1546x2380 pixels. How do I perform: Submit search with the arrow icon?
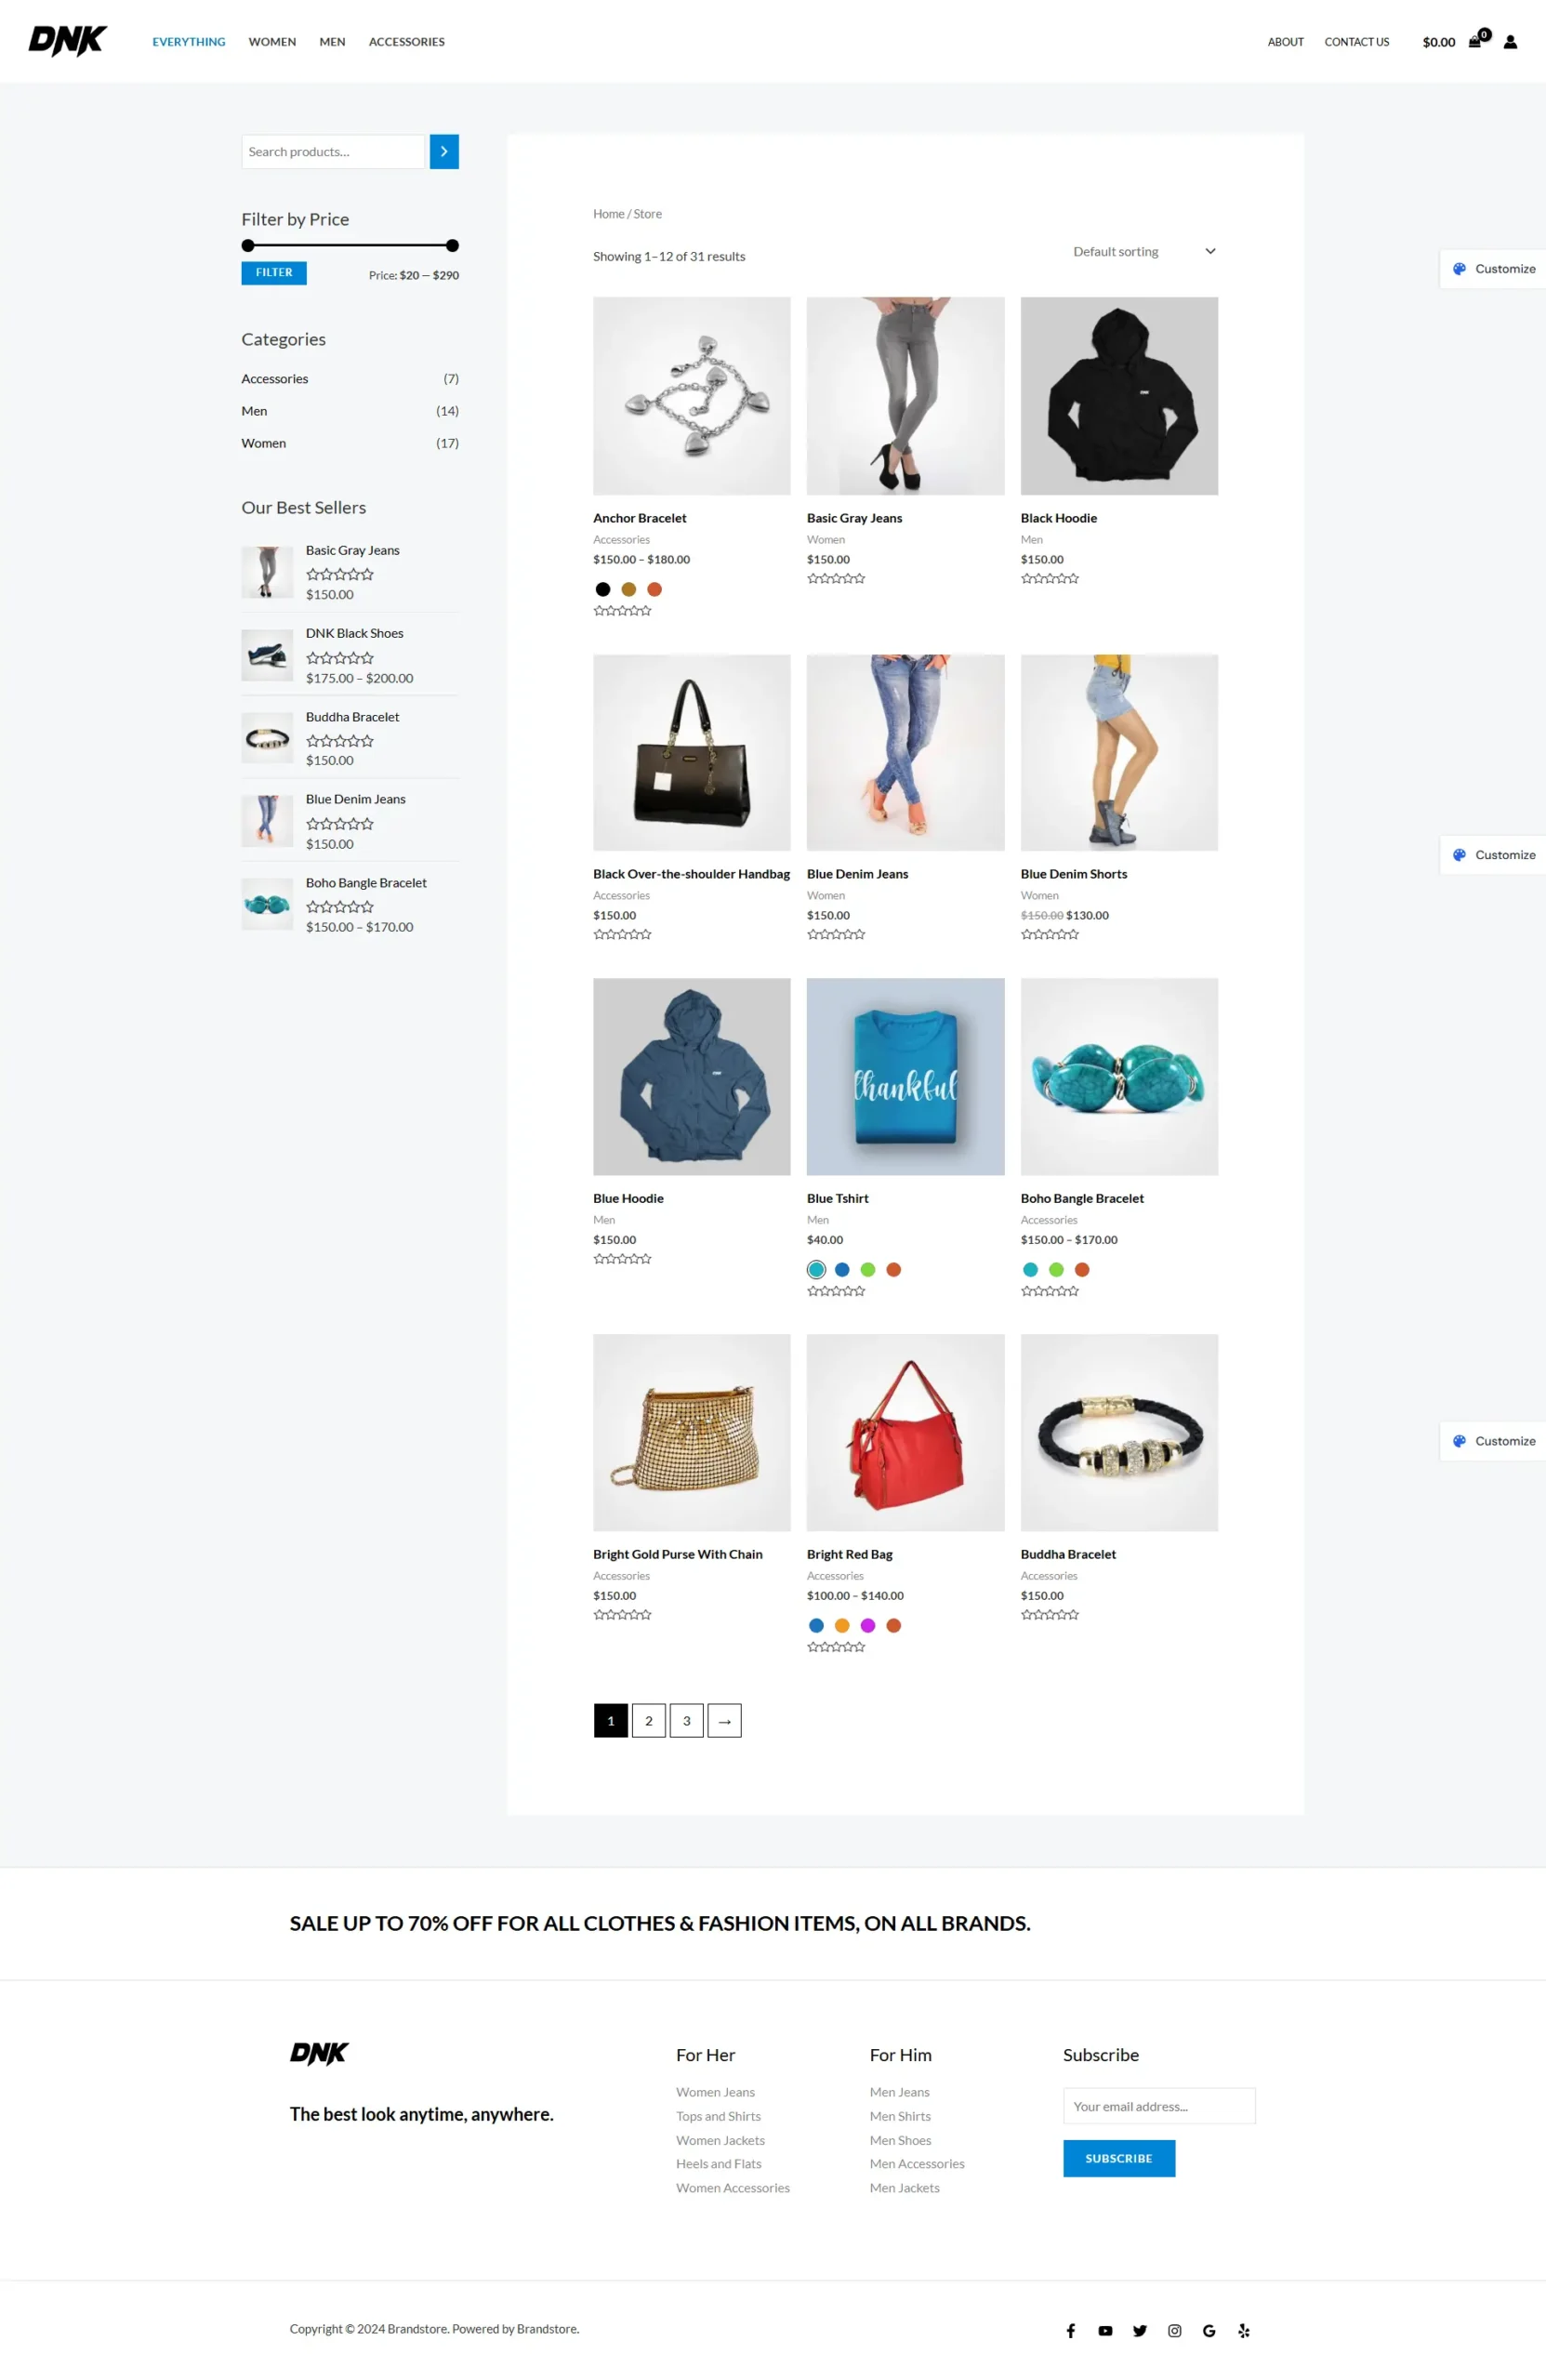[x=444, y=152]
